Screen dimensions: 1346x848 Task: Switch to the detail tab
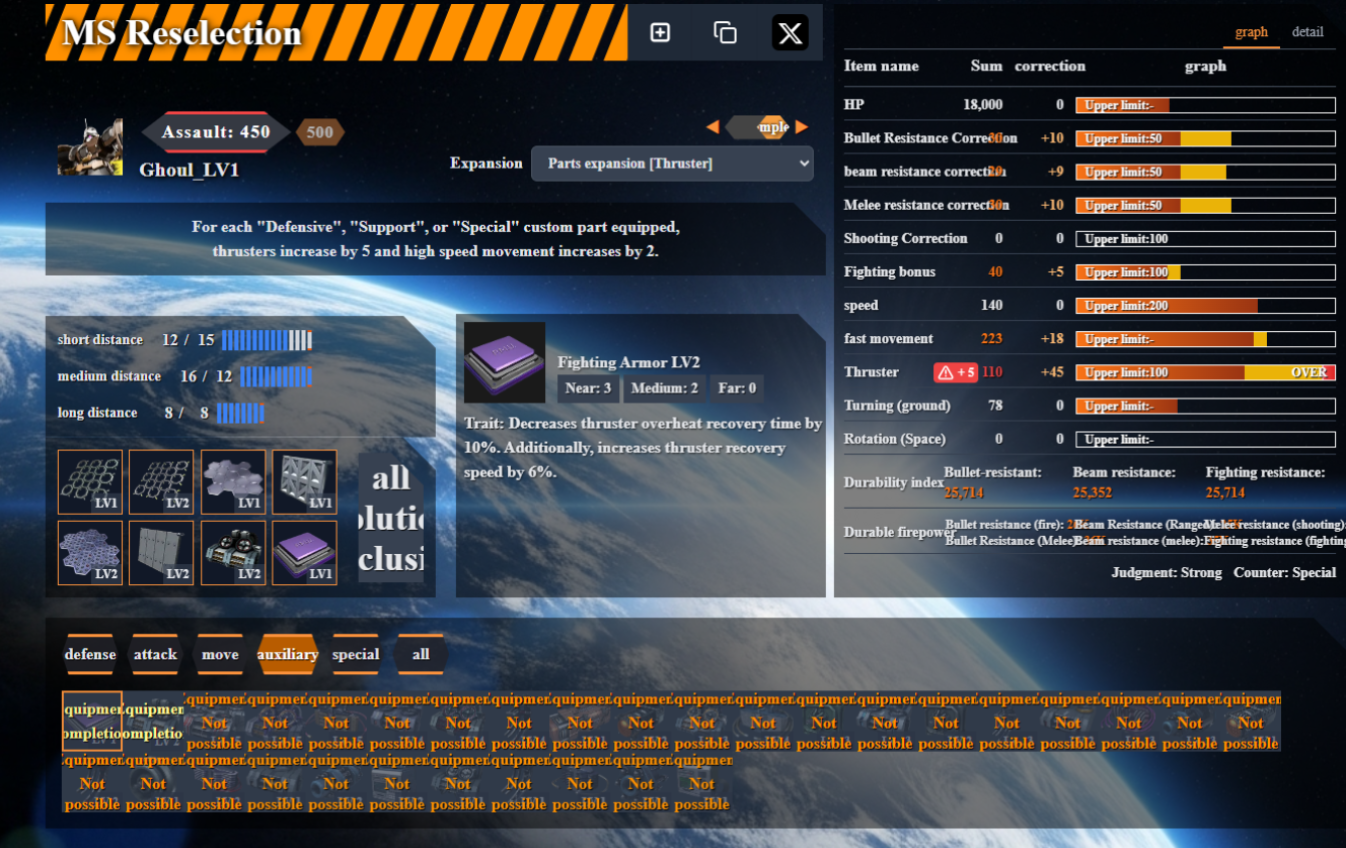(x=1307, y=32)
